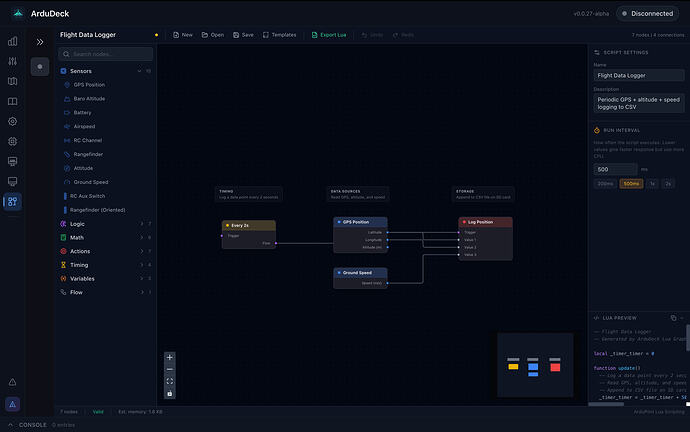Select the 2s run interval preset

668,184
